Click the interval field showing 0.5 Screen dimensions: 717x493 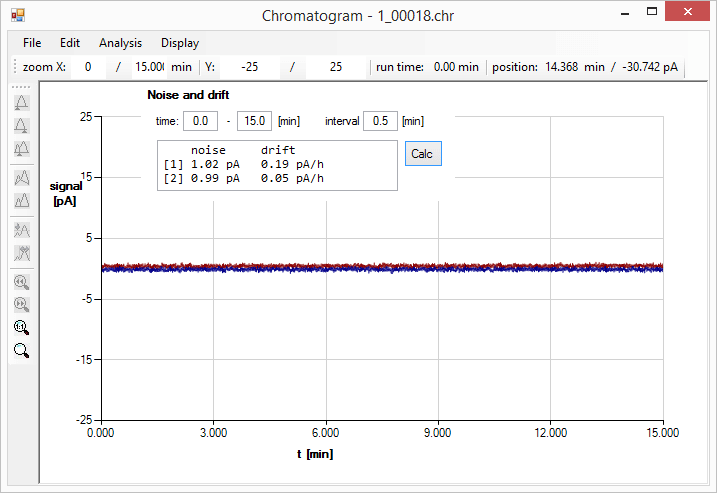[x=380, y=121]
